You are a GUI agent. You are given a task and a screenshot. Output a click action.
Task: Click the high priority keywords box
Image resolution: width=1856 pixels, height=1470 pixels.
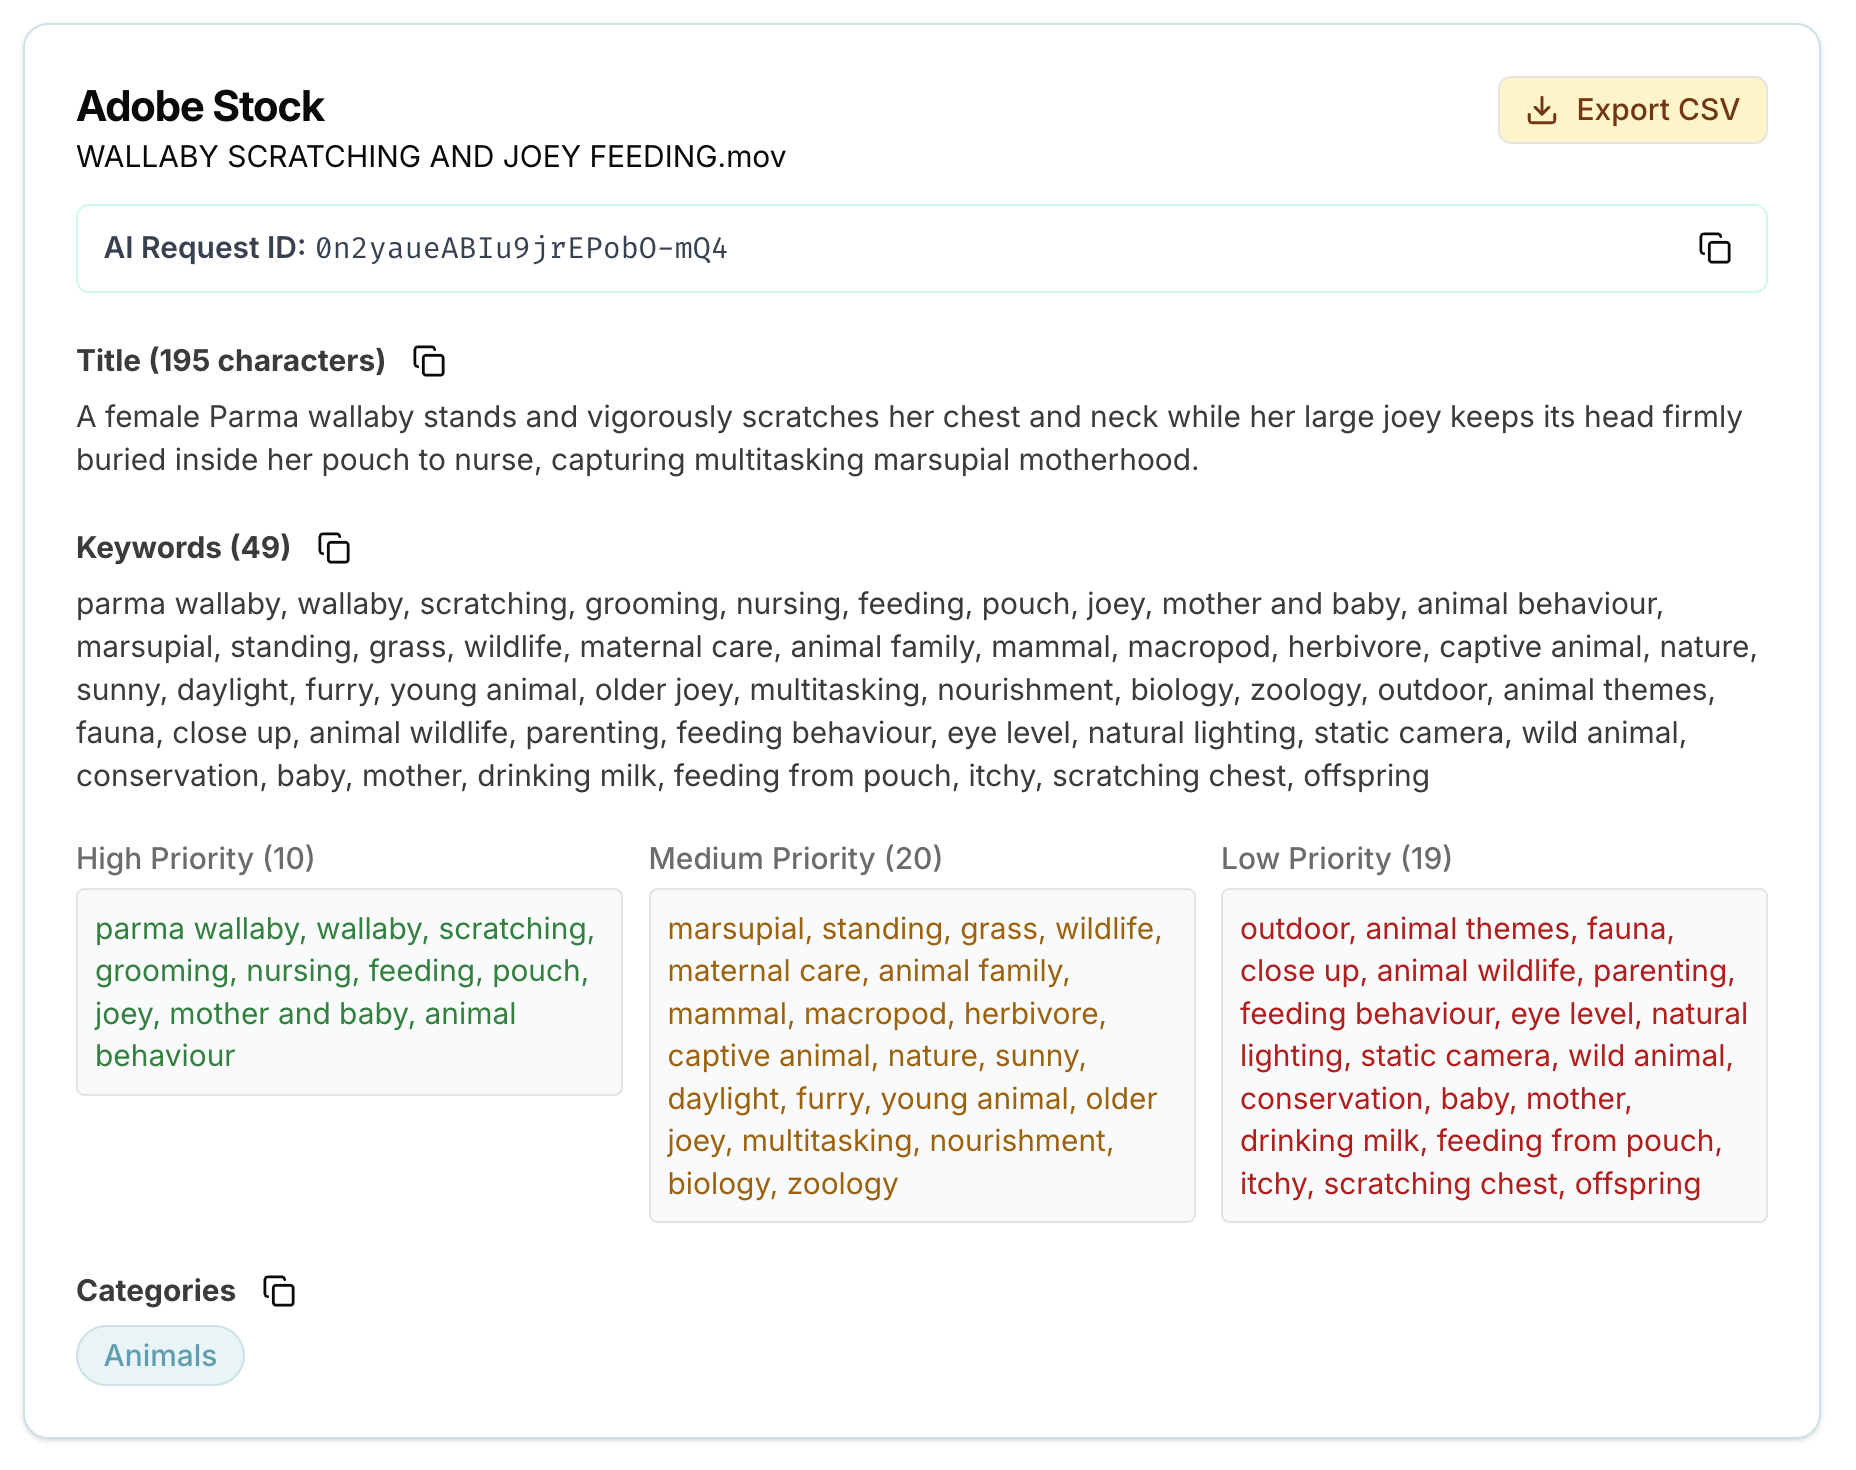coord(349,992)
